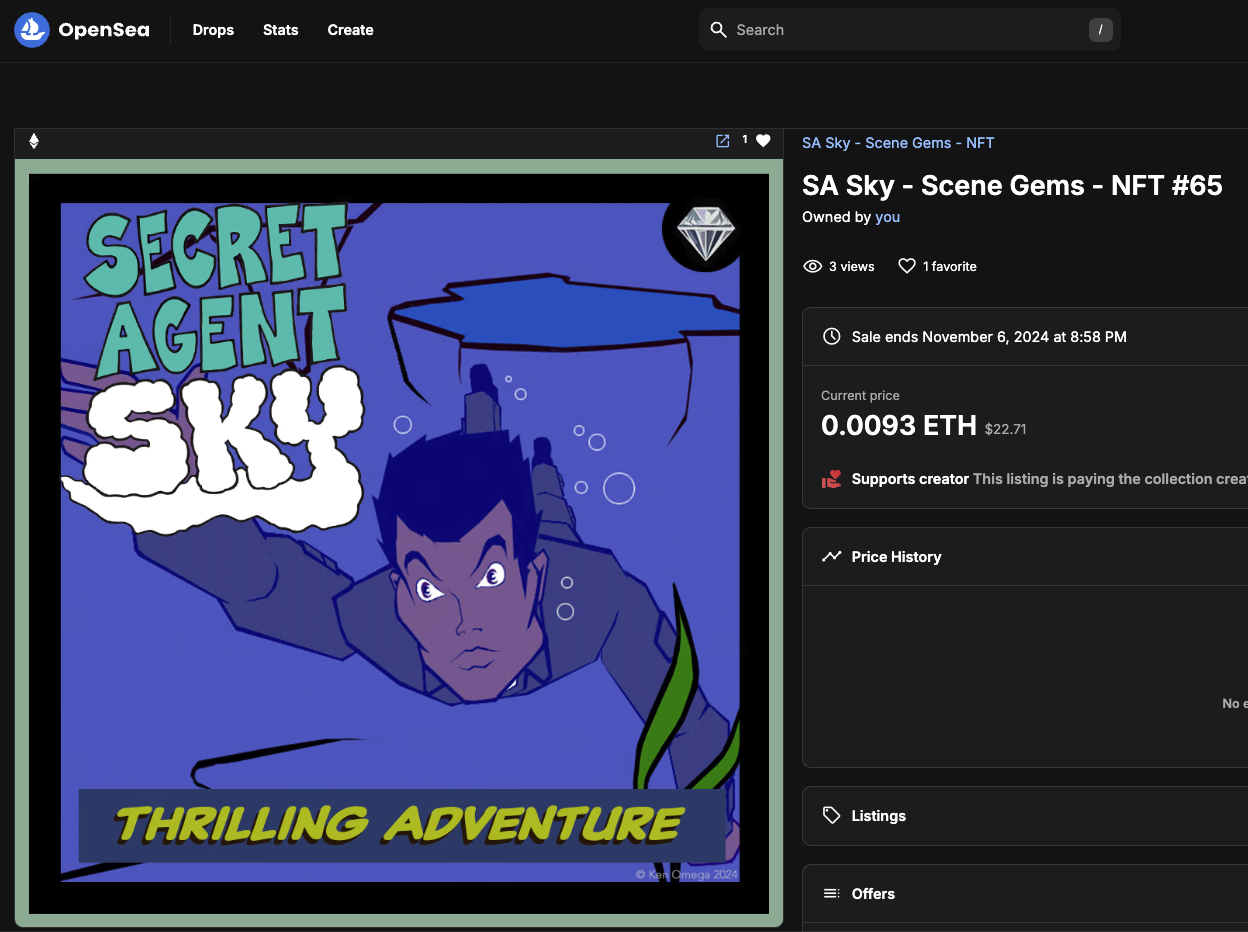
Task: Click the '3 views' count text
Action: click(852, 267)
